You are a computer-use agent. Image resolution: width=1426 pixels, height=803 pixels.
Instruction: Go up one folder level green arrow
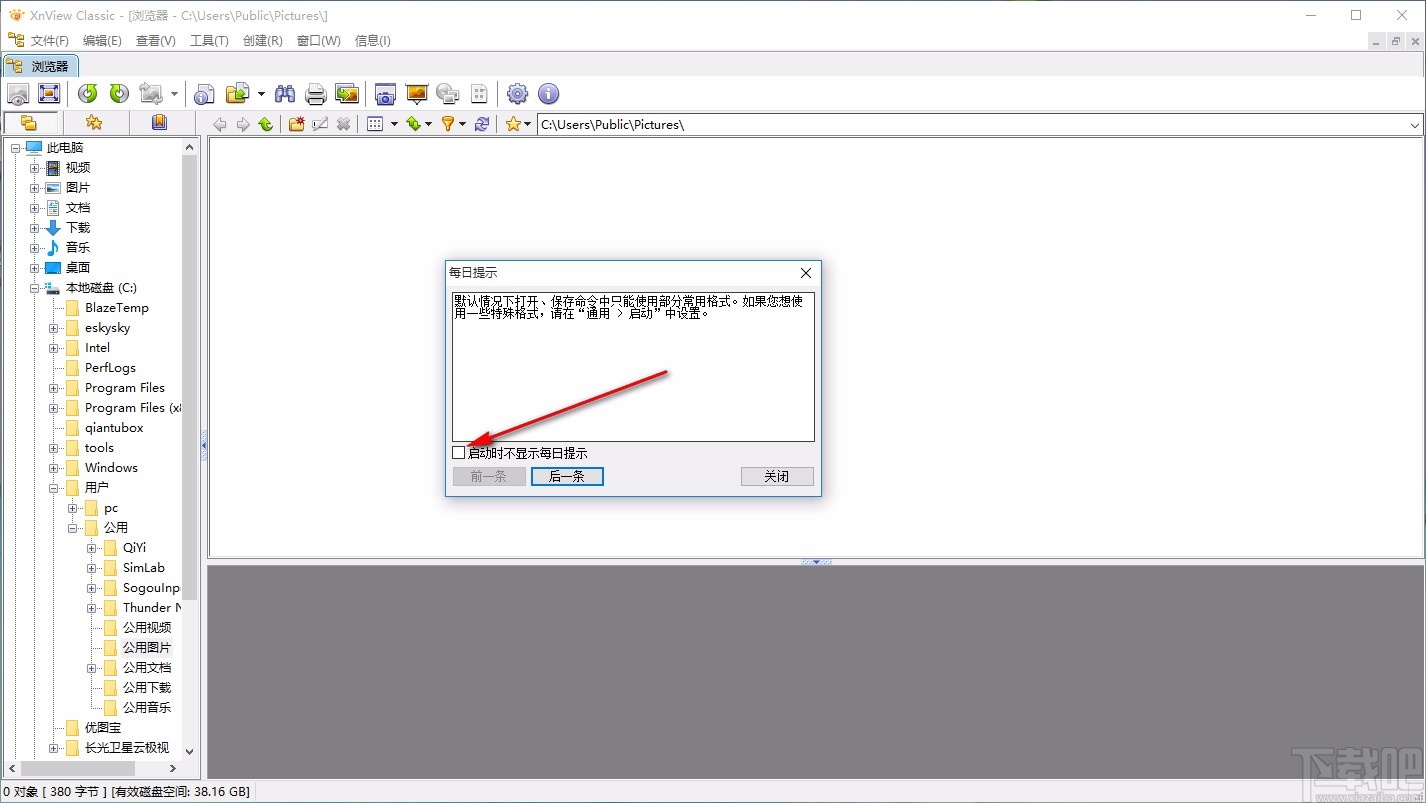pyautogui.click(x=265, y=124)
